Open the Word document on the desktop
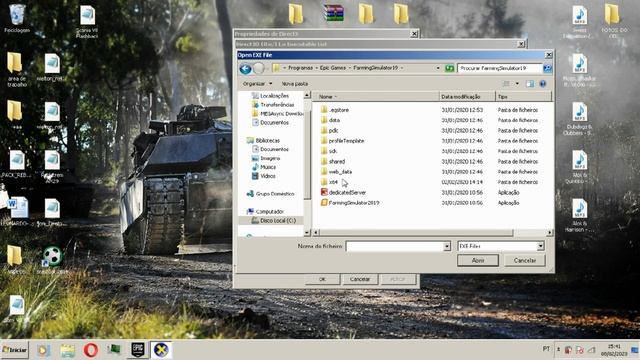 pyautogui.click(x=16, y=212)
